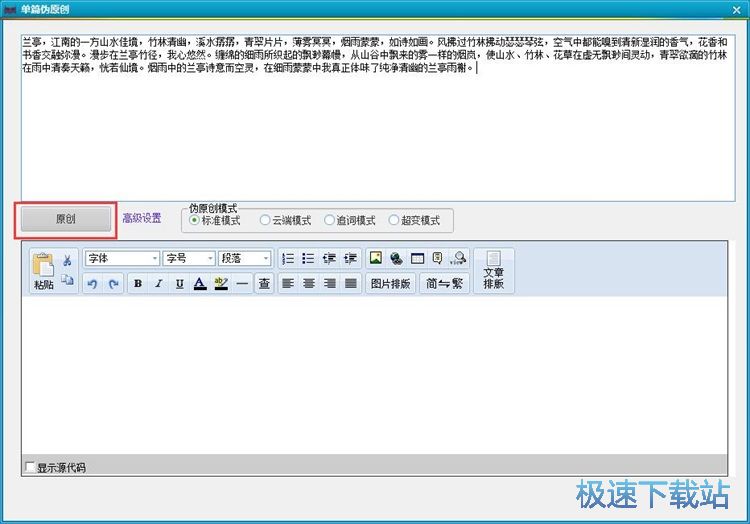Screen dimensions: 750x524
Task: Select 追词模式 radio button
Action: (330, 220)
